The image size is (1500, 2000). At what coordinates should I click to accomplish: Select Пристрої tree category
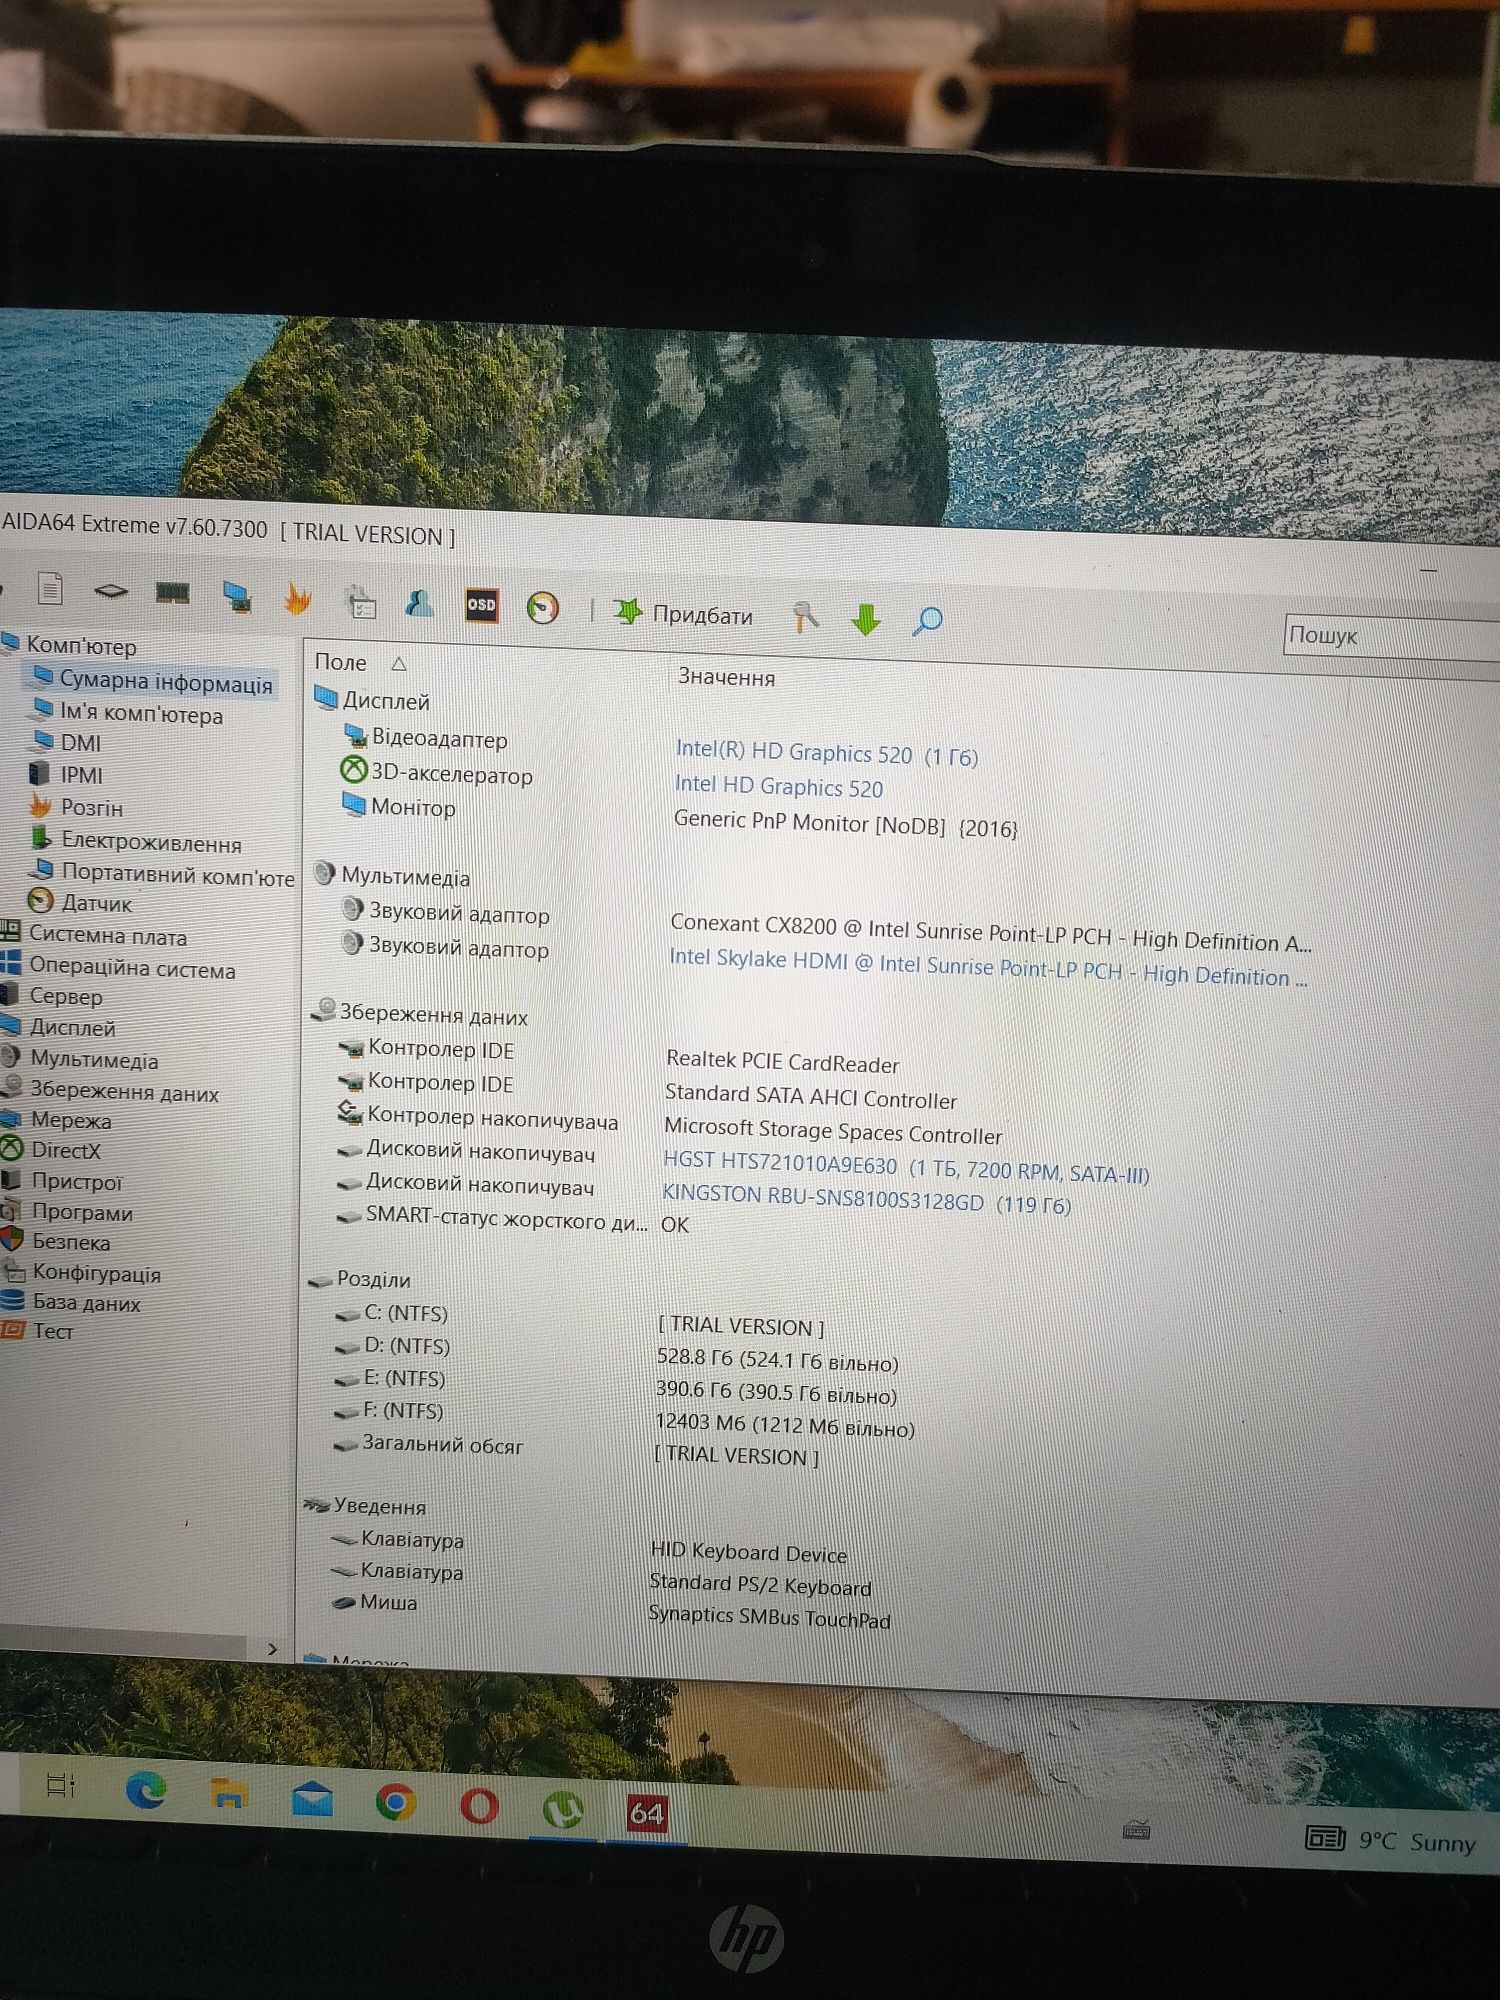62,1181
